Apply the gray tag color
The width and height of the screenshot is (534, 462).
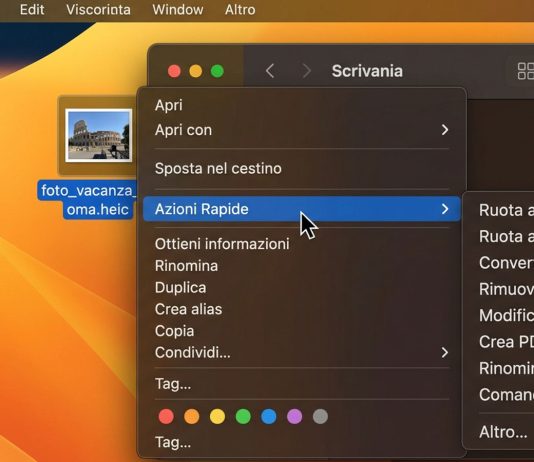(x=320, y=416)
